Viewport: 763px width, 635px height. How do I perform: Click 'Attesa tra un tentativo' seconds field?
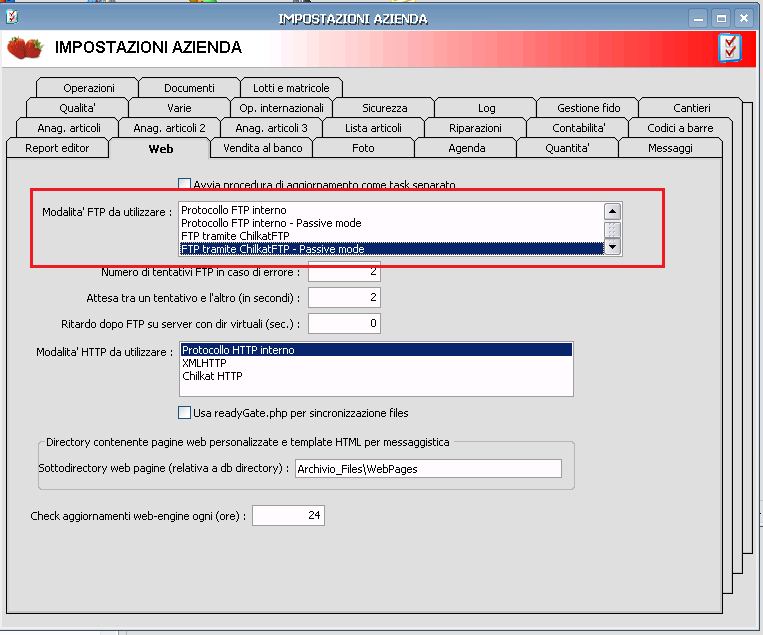point(344,297)
